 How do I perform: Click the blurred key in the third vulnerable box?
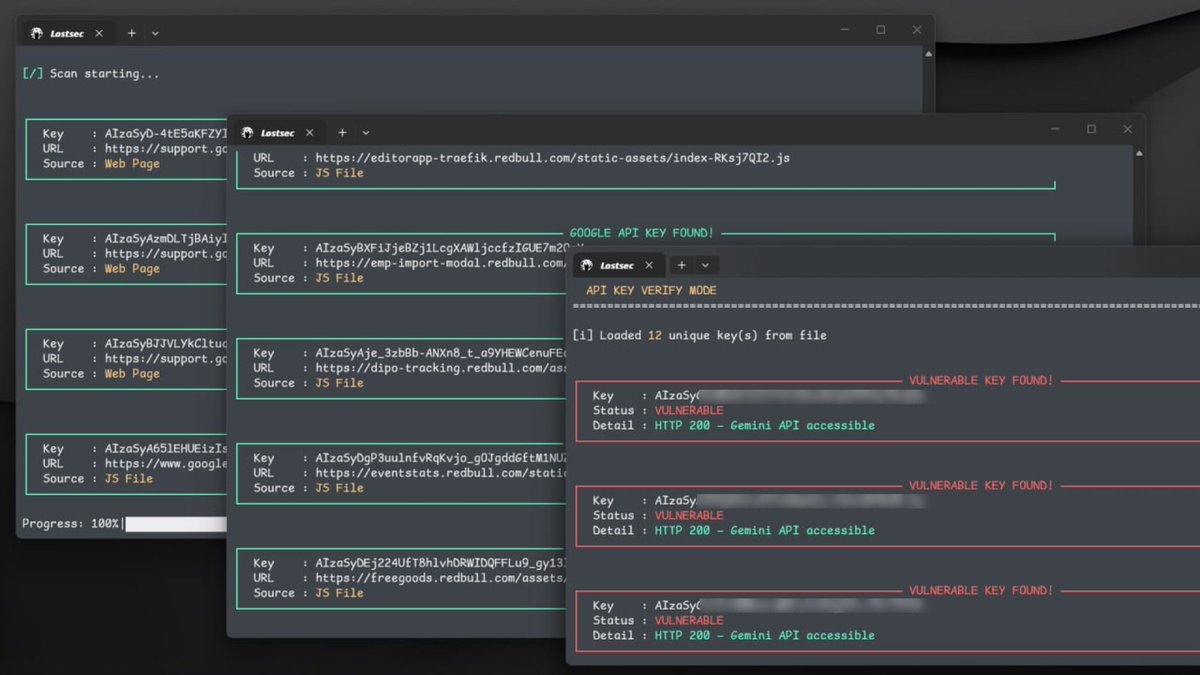pyautogui.click(x=789, y=605)
